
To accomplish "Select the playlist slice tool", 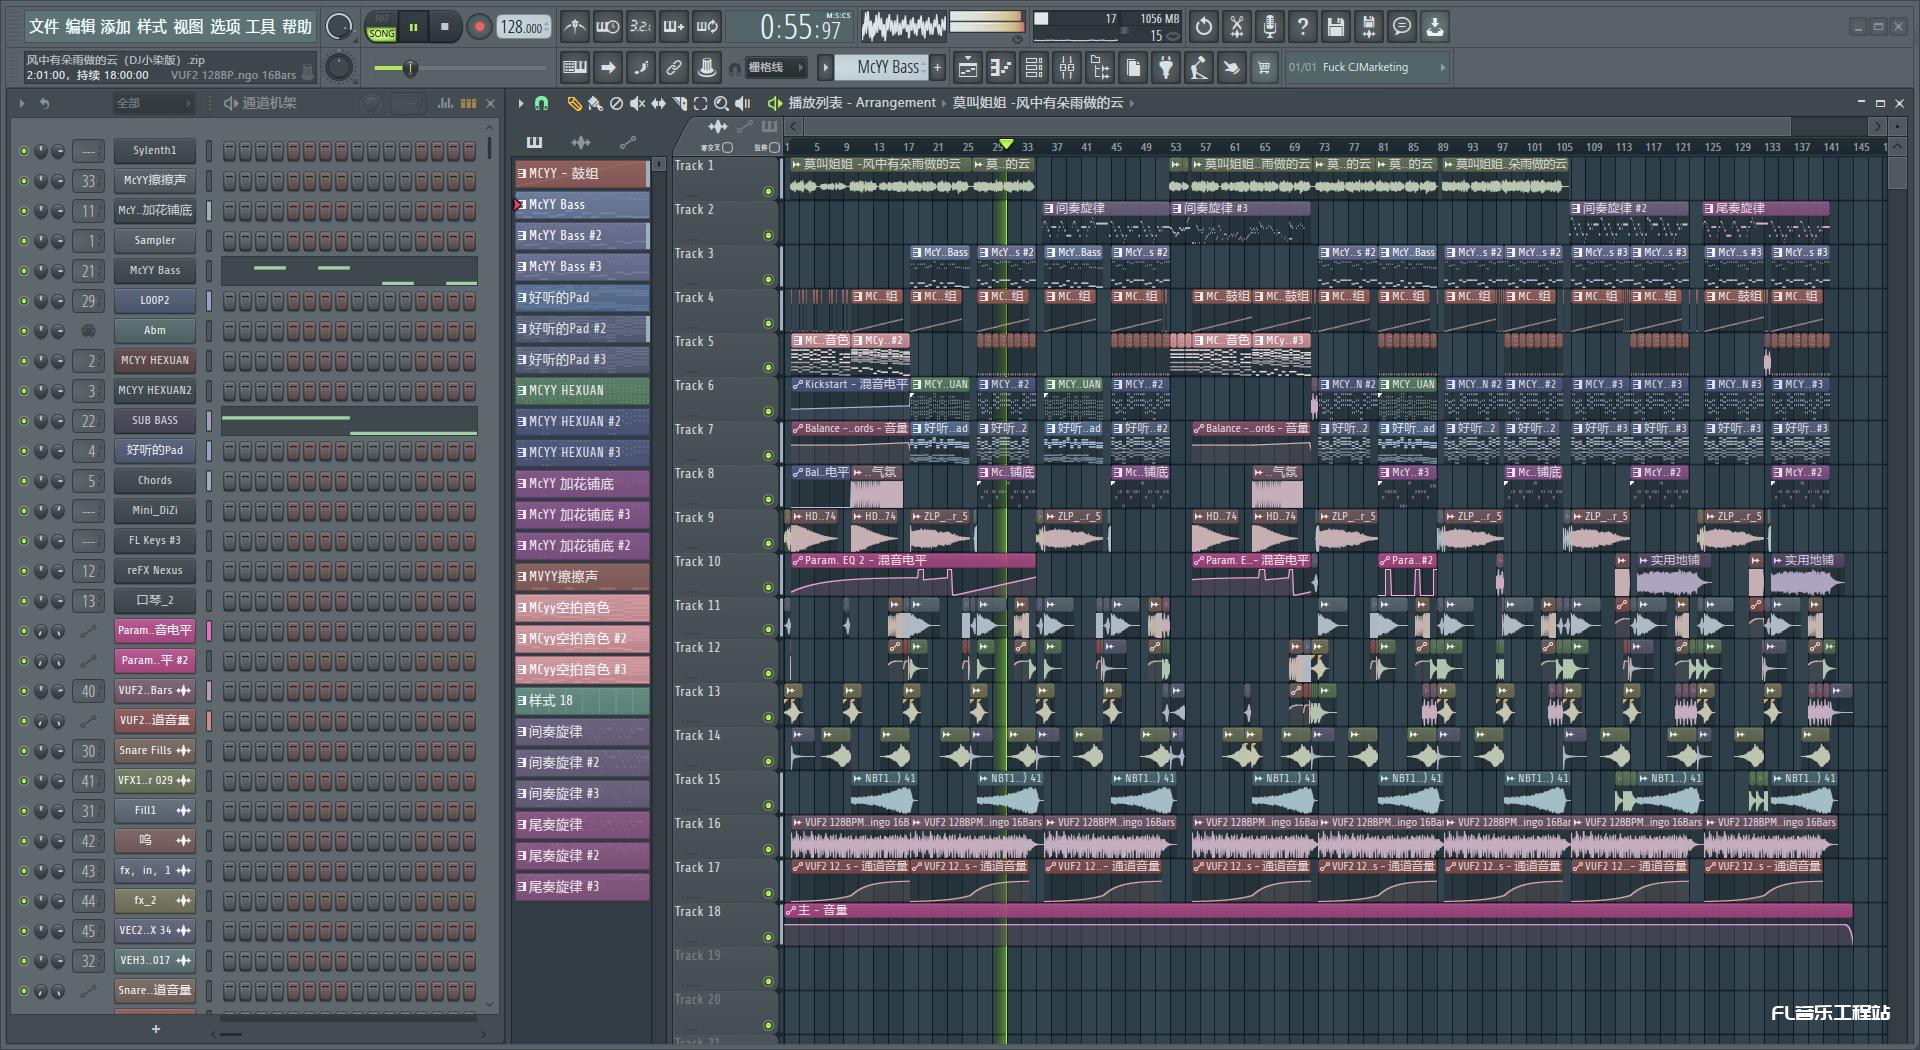I will [679, 103].
